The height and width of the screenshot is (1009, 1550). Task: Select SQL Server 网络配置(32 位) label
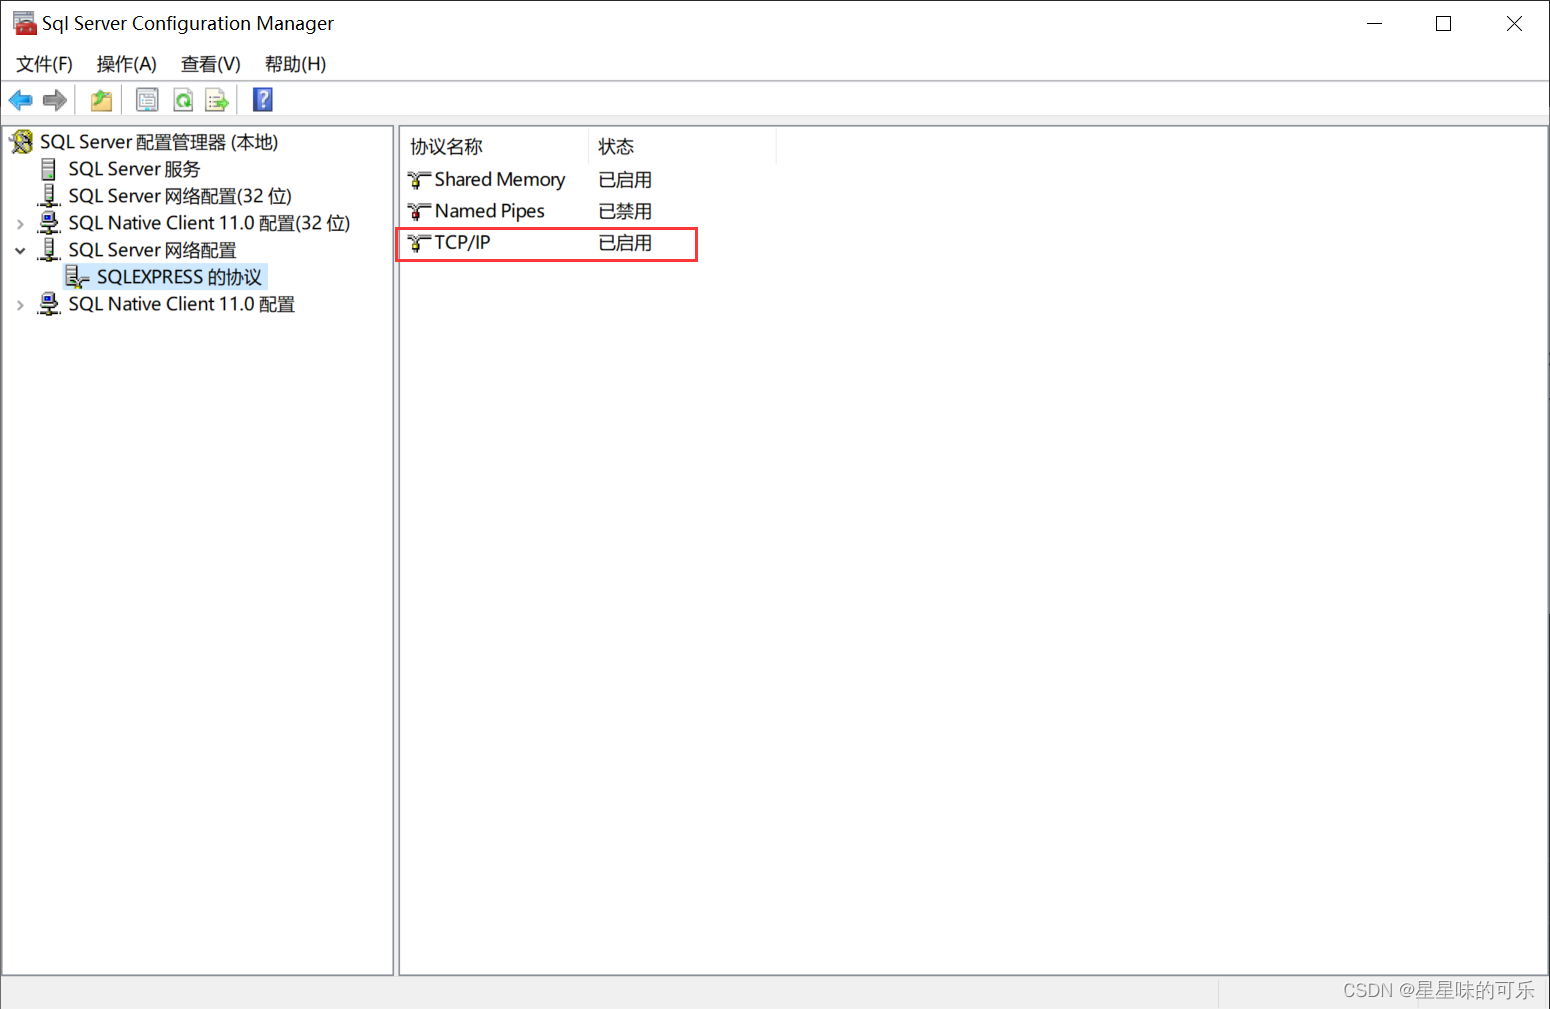click(x=180, y=196)
